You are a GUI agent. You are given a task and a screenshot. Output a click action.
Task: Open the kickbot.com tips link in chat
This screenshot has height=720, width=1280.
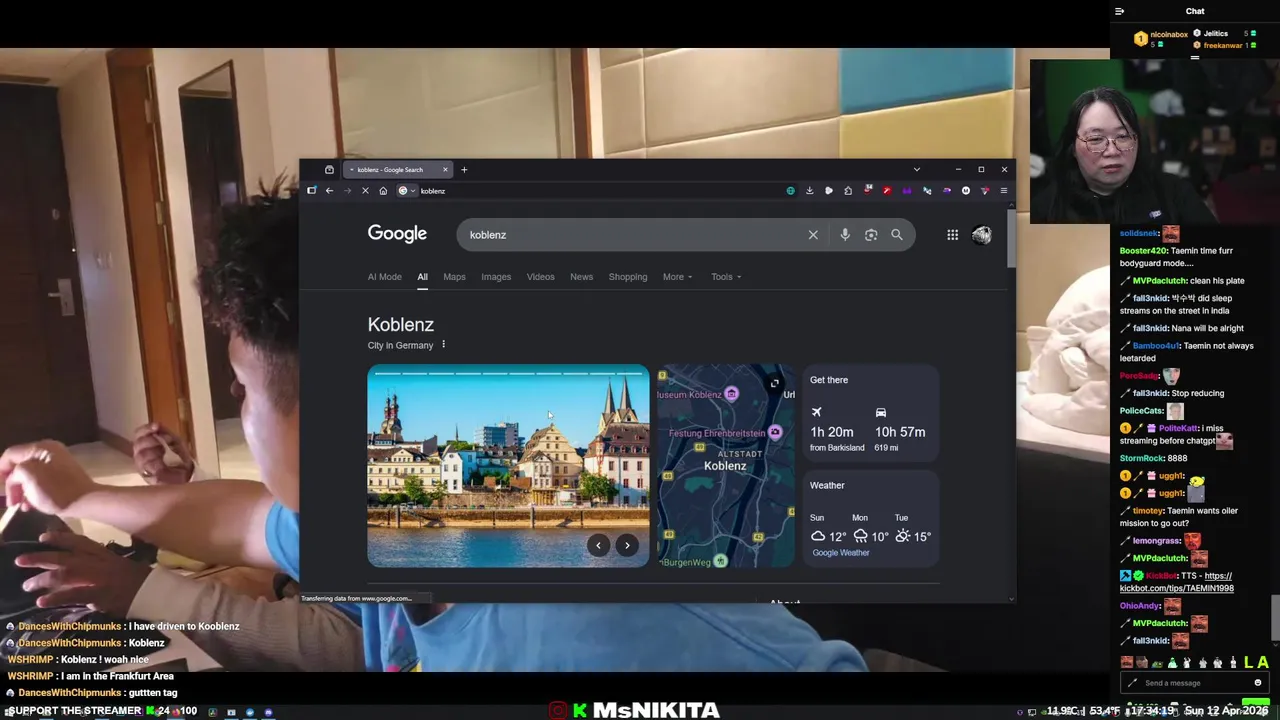tap(1176, 582)
